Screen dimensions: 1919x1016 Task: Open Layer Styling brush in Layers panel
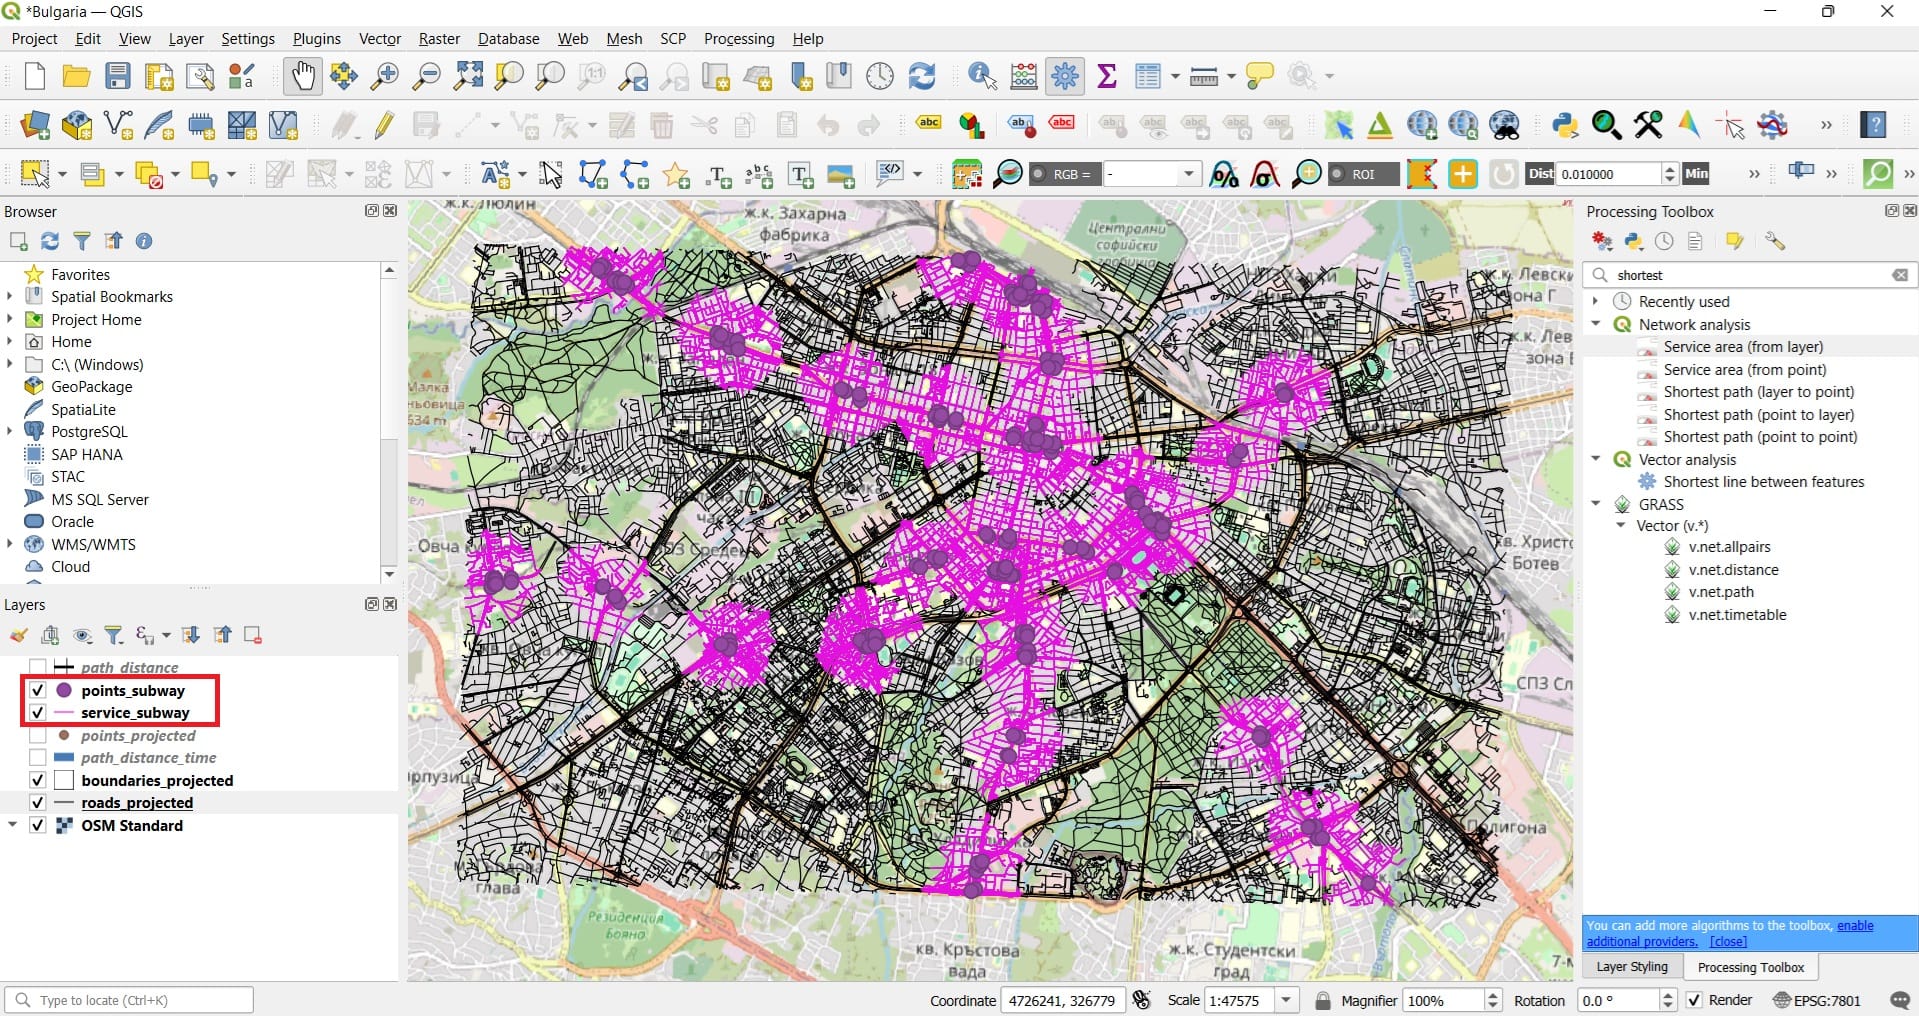18,635
